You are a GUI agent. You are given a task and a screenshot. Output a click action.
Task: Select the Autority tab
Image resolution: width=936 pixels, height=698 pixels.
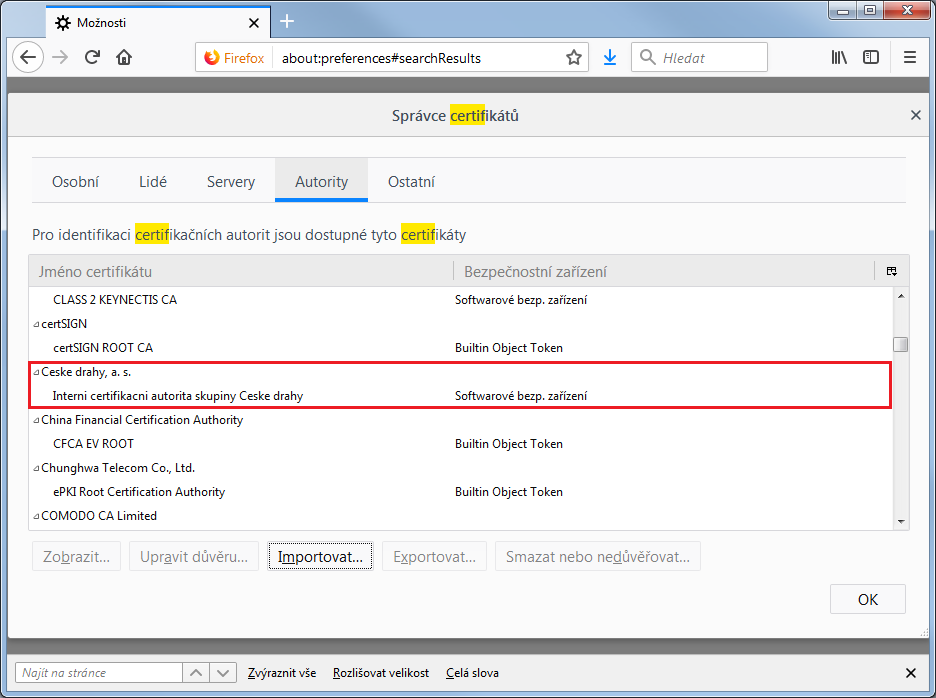coord(321,182)
